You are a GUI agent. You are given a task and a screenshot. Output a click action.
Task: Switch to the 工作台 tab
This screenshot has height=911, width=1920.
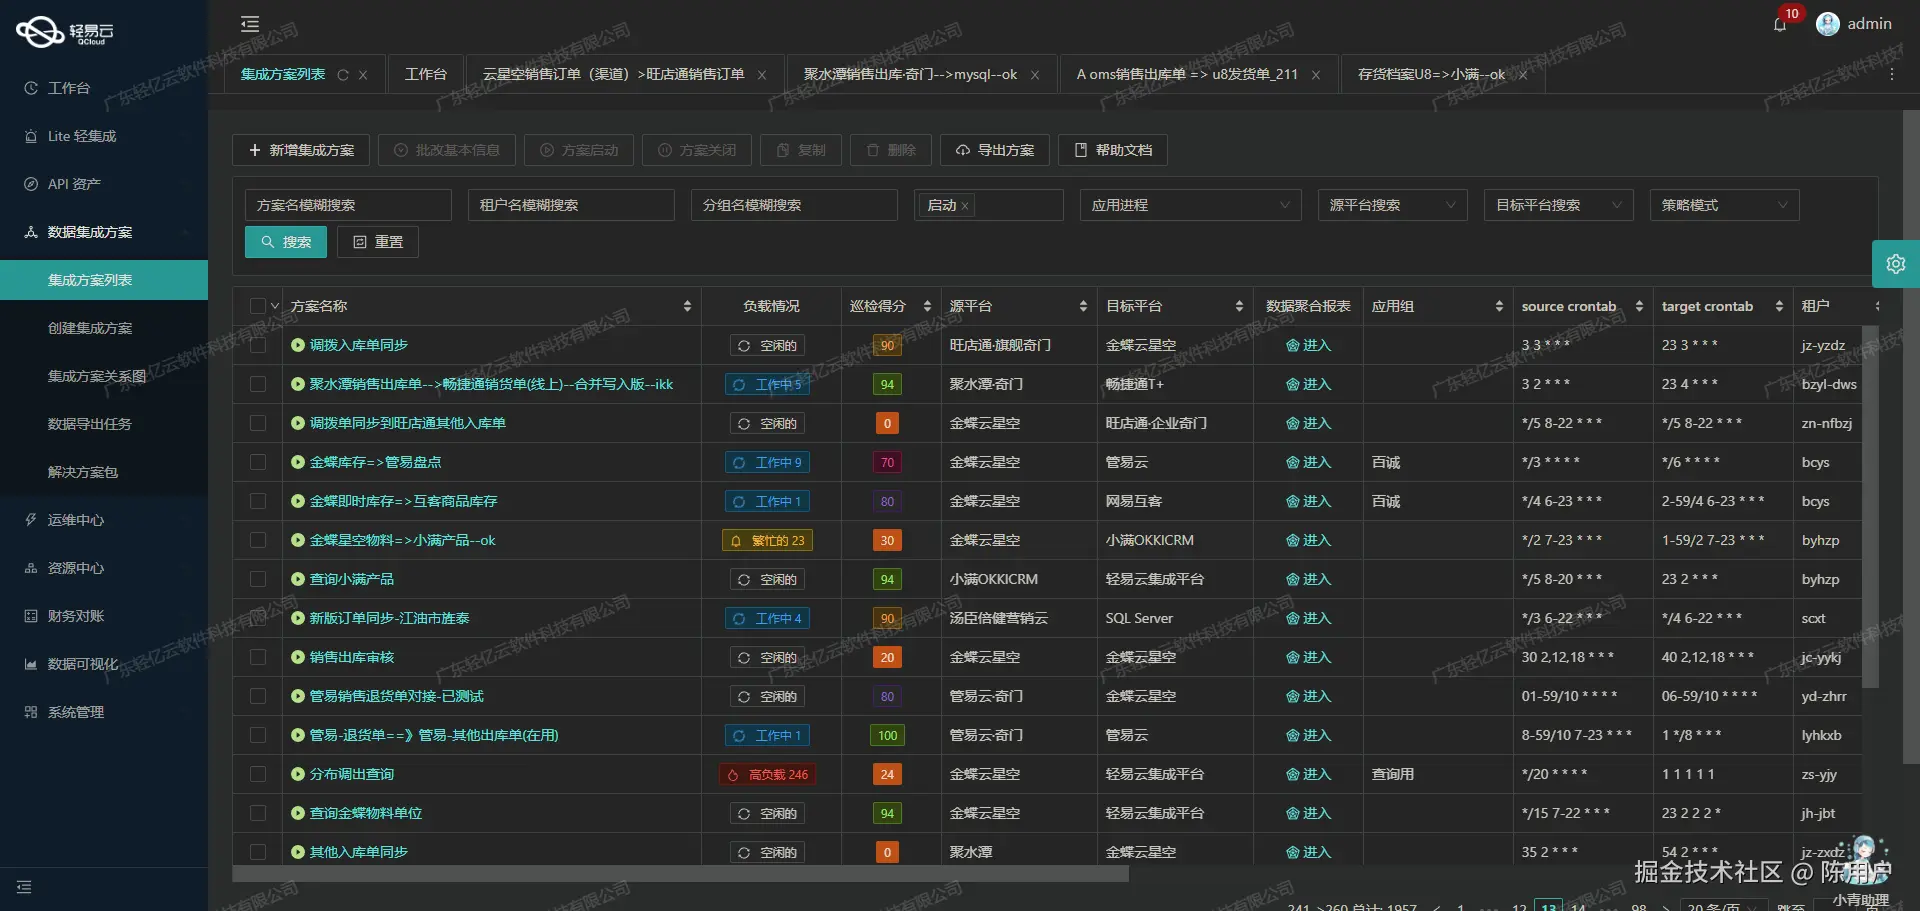pyautogui.click(x=426, y=73)
